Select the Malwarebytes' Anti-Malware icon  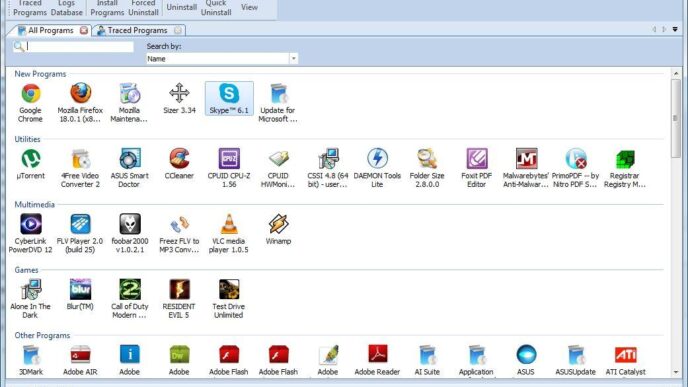pyautogui.click(x=526, y=159)
